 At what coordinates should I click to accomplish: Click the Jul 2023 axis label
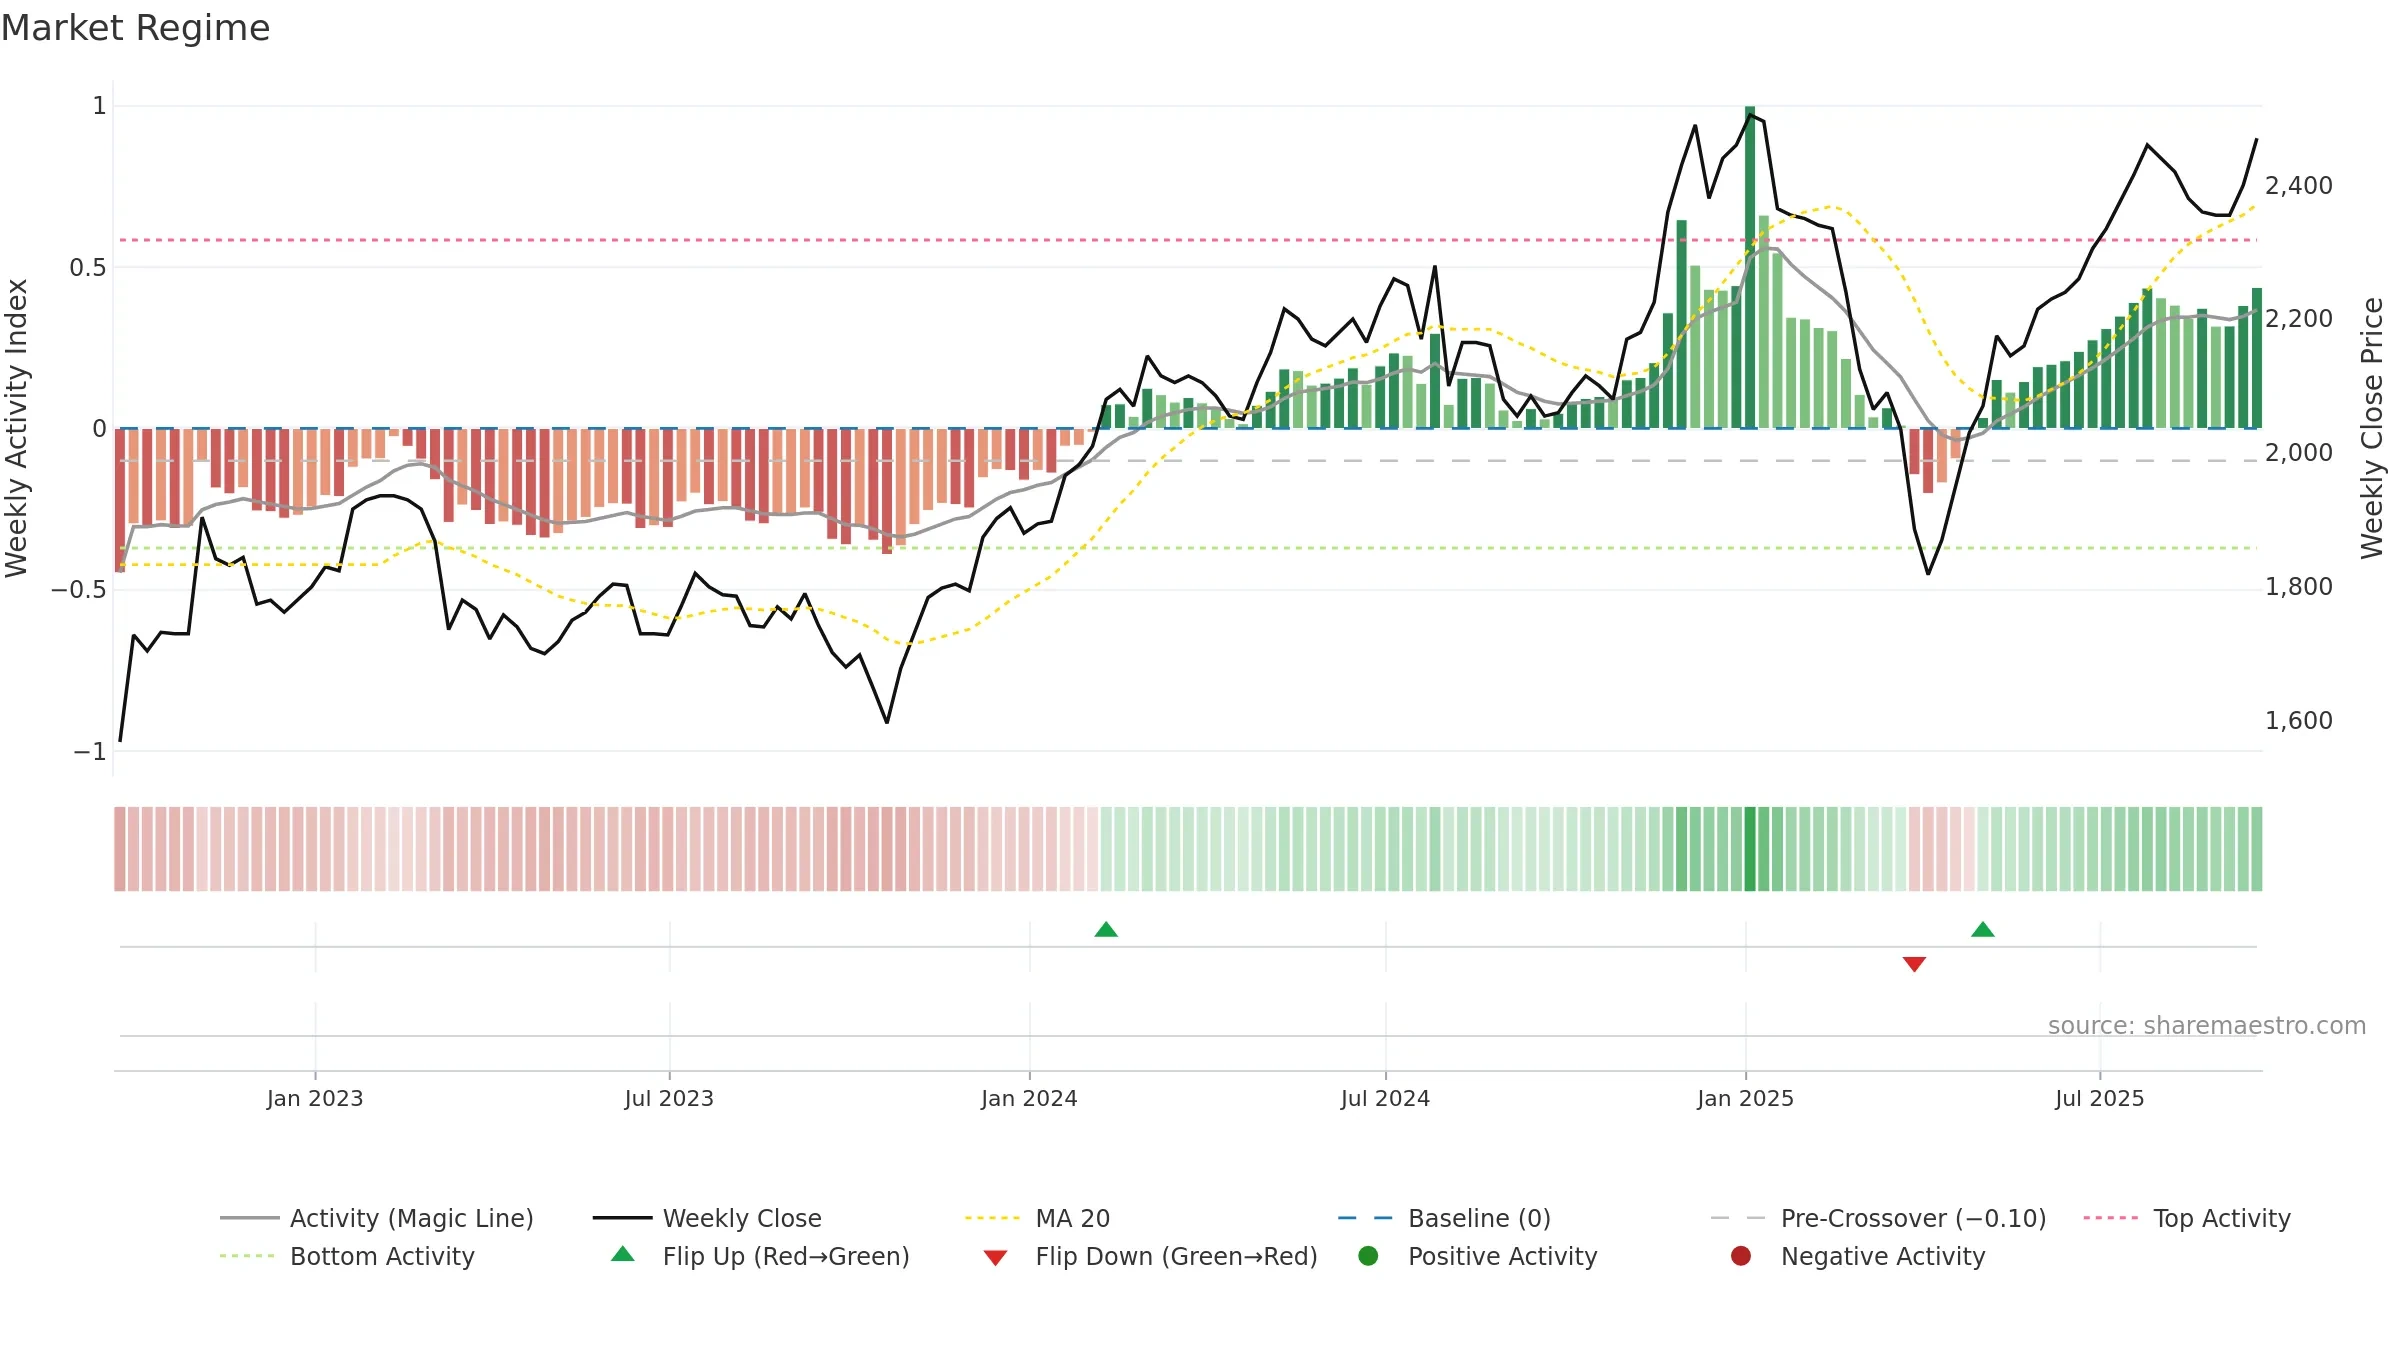pos(669,1099)
